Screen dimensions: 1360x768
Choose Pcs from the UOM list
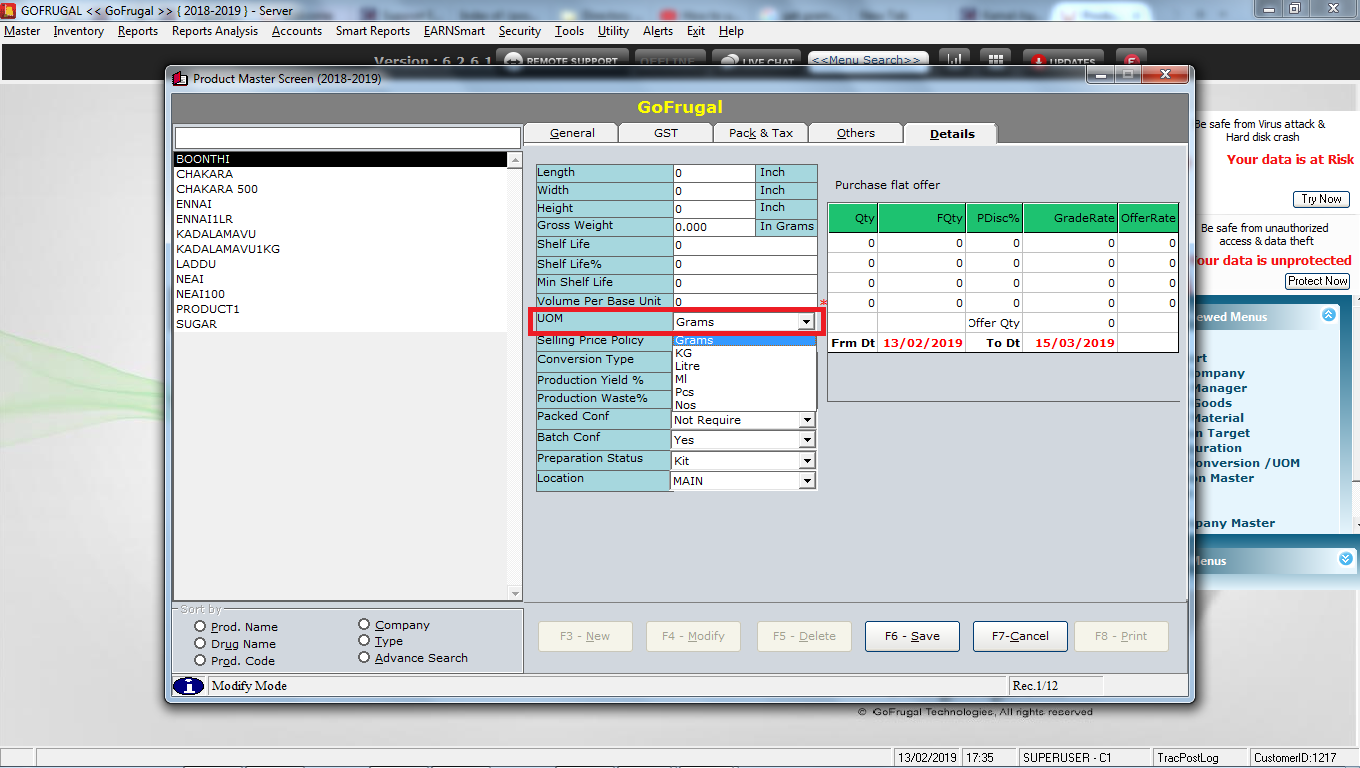tap(744, 392)
